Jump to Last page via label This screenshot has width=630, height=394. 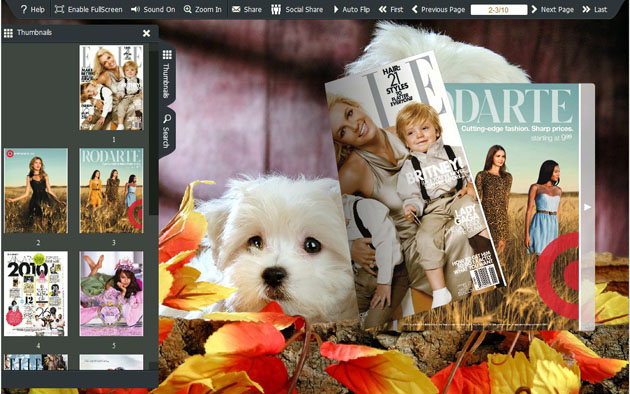point(601,9)
